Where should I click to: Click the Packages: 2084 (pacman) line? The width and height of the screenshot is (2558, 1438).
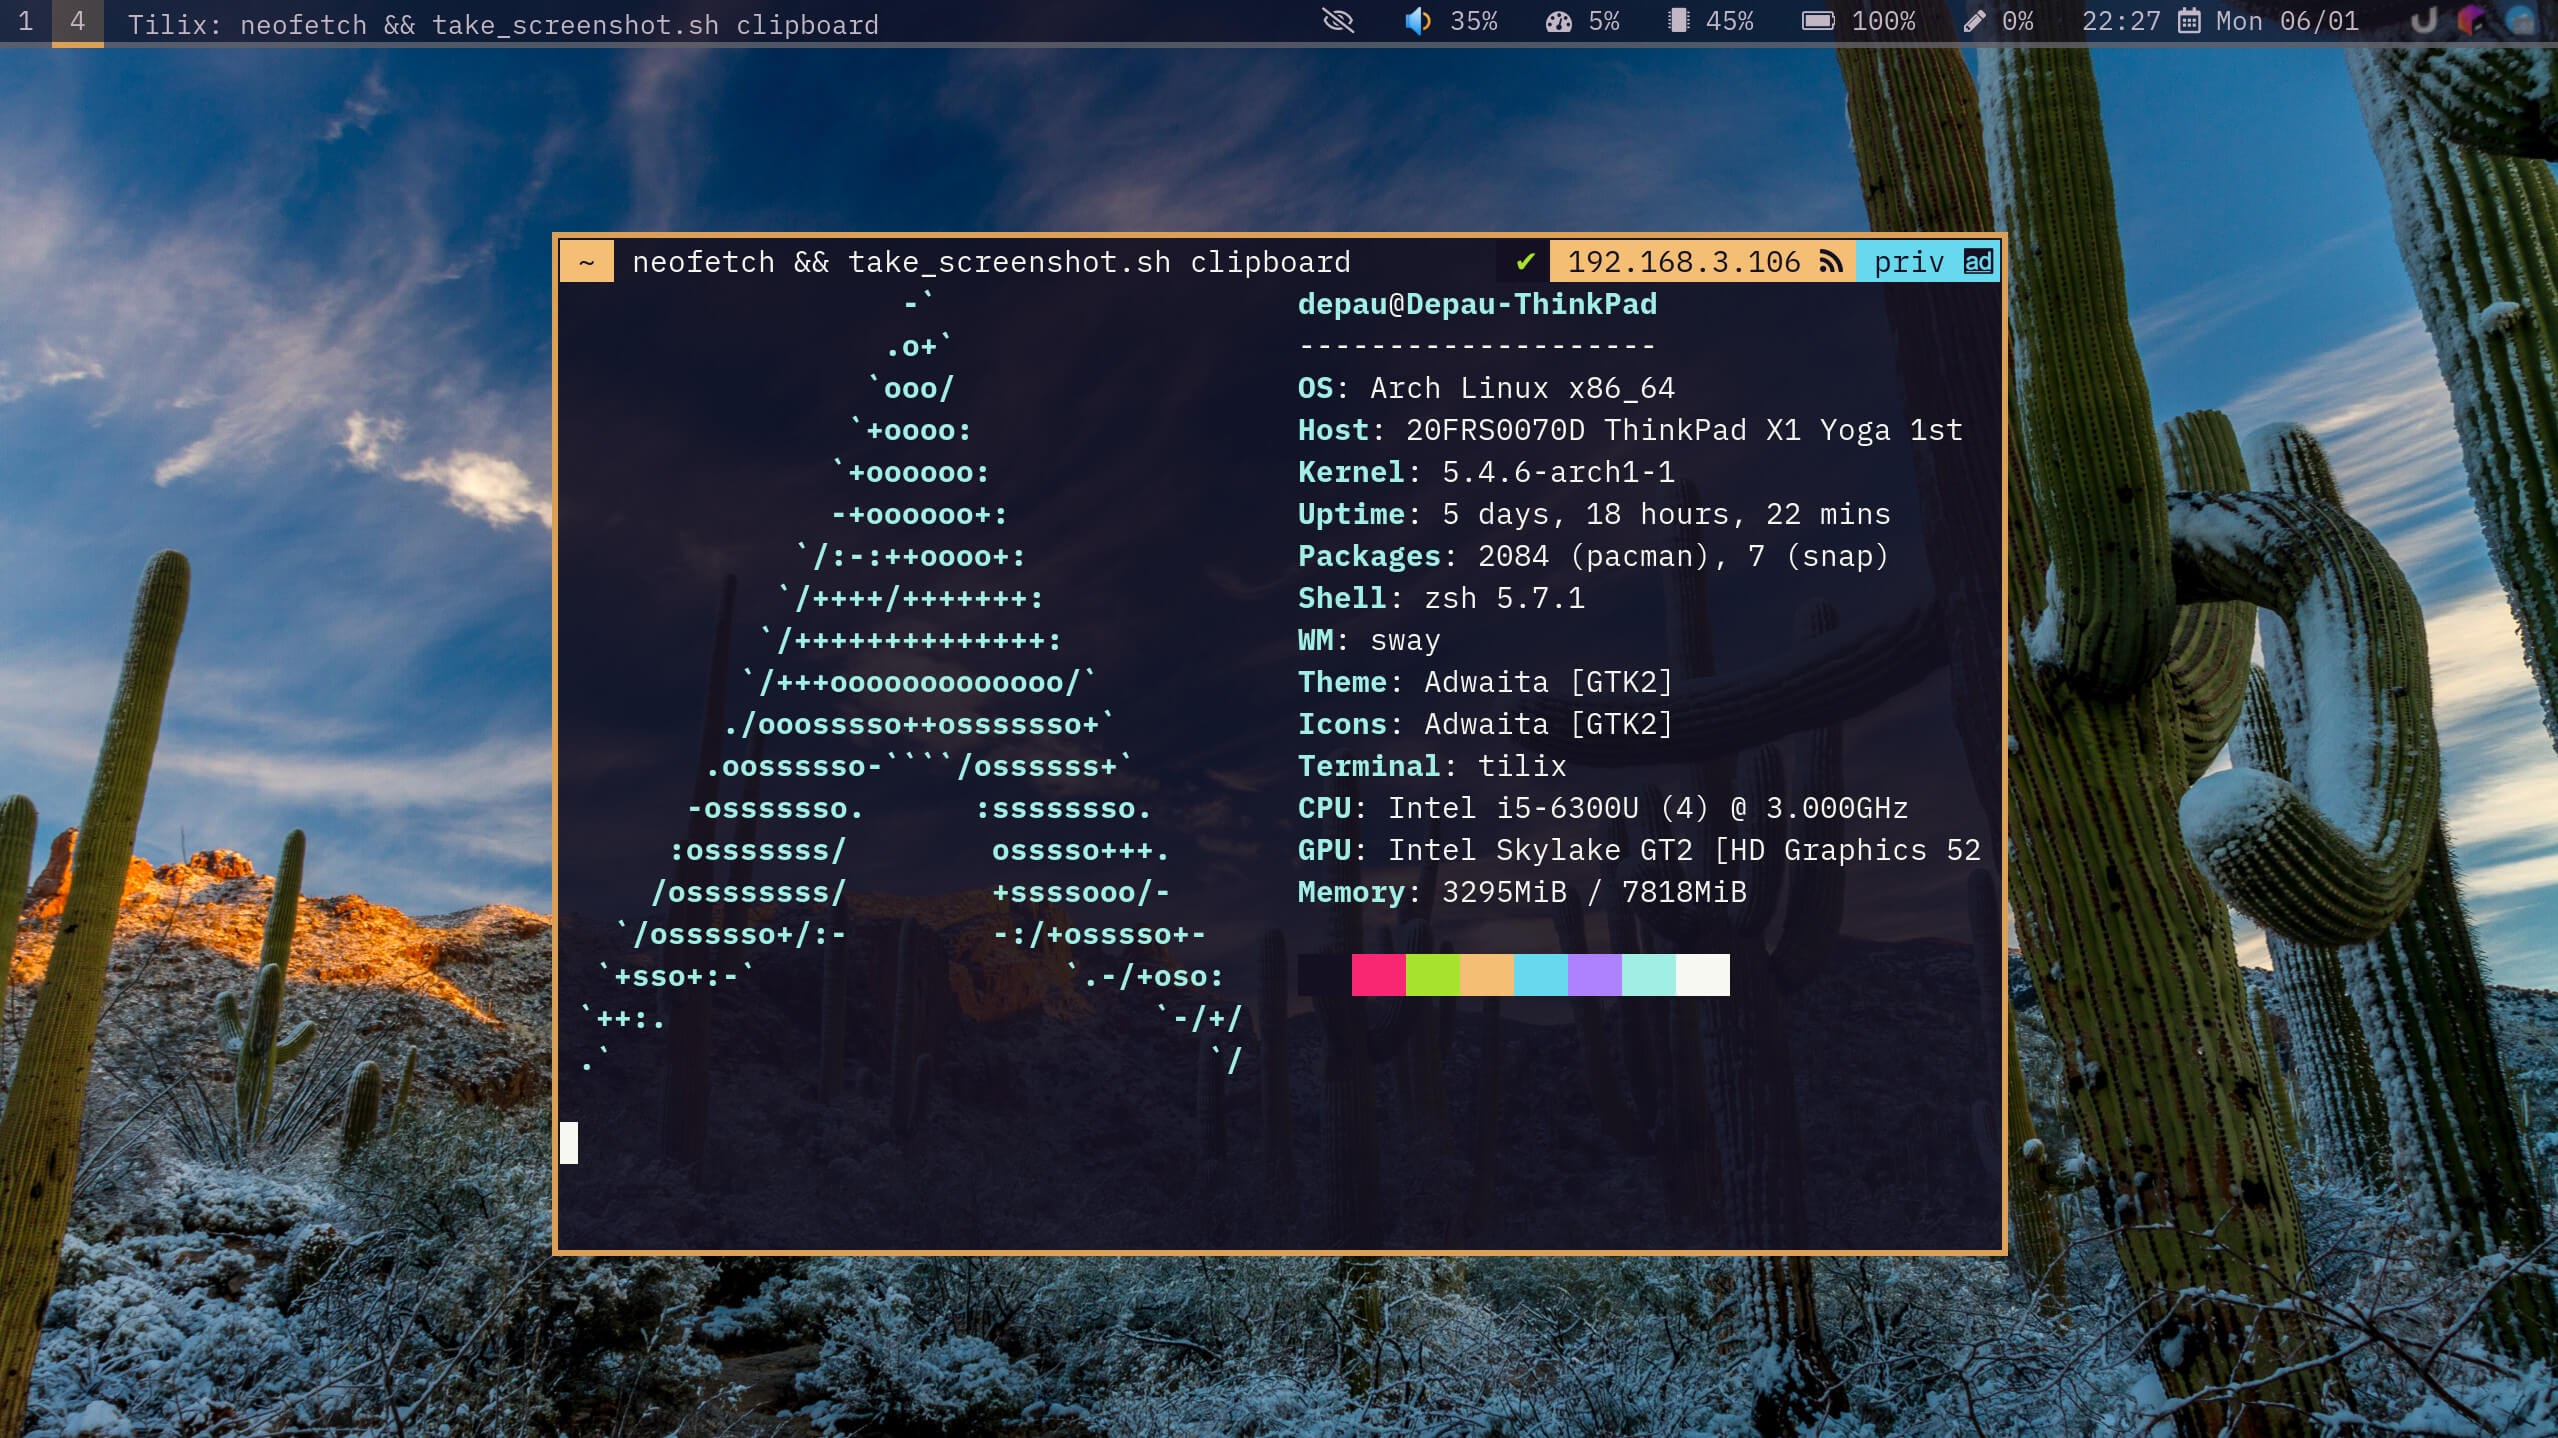1593,556
